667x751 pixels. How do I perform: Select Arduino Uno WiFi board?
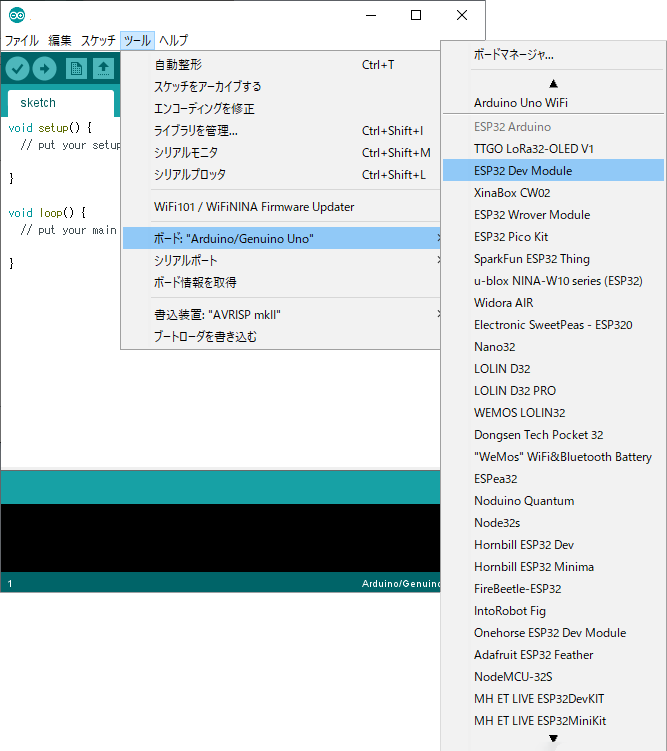coord(553,103)
